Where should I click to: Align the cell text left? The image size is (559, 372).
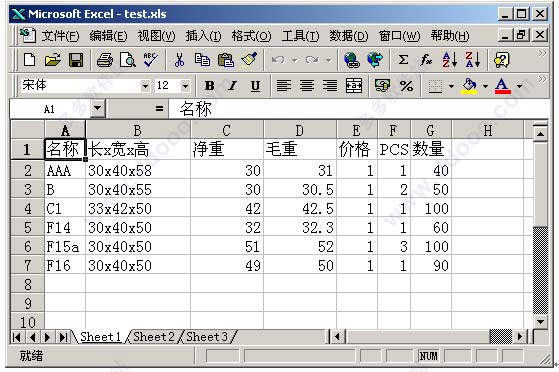(284, 86)
